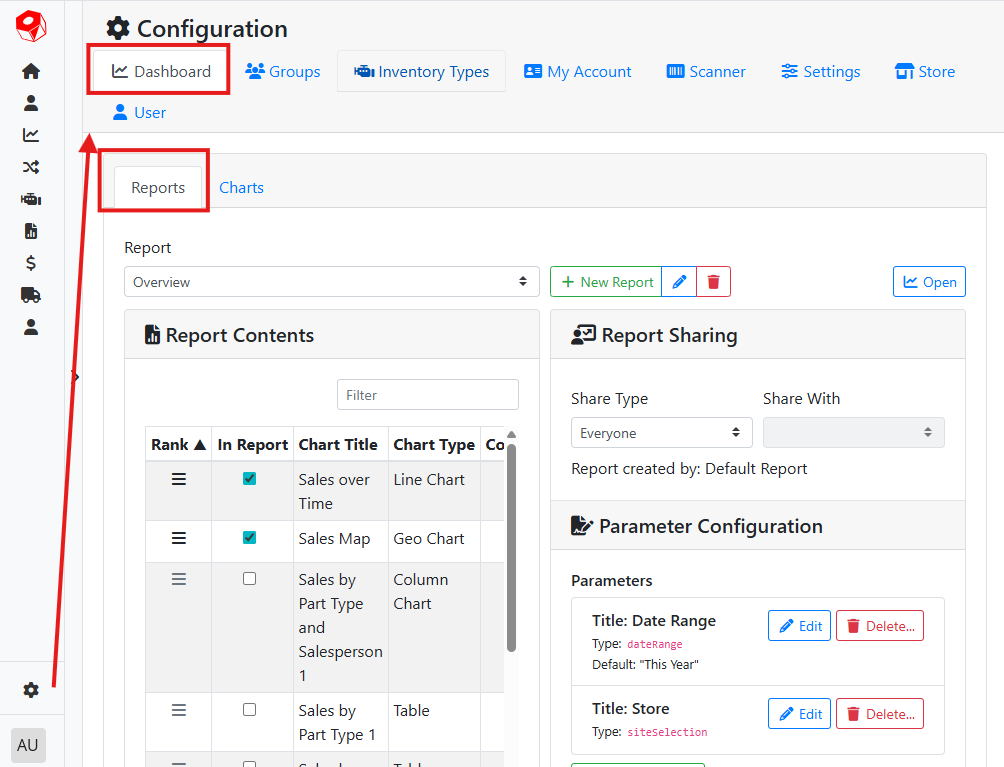
Task: Open the Share Type dropdown
Action: [661, 433]
